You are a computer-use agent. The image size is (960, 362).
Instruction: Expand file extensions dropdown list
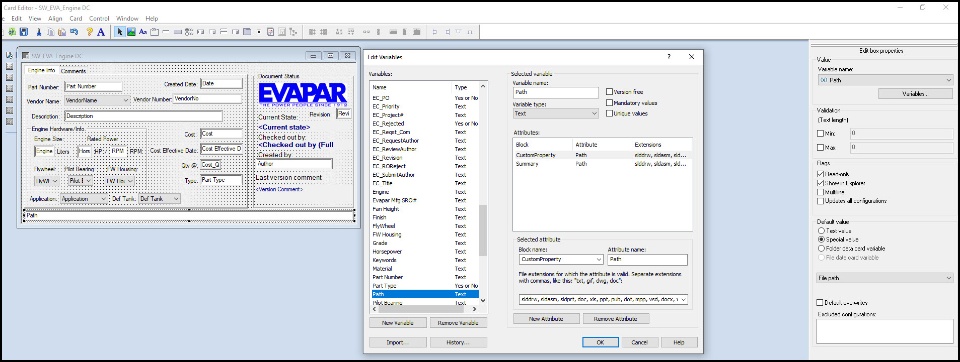(683, 300)
